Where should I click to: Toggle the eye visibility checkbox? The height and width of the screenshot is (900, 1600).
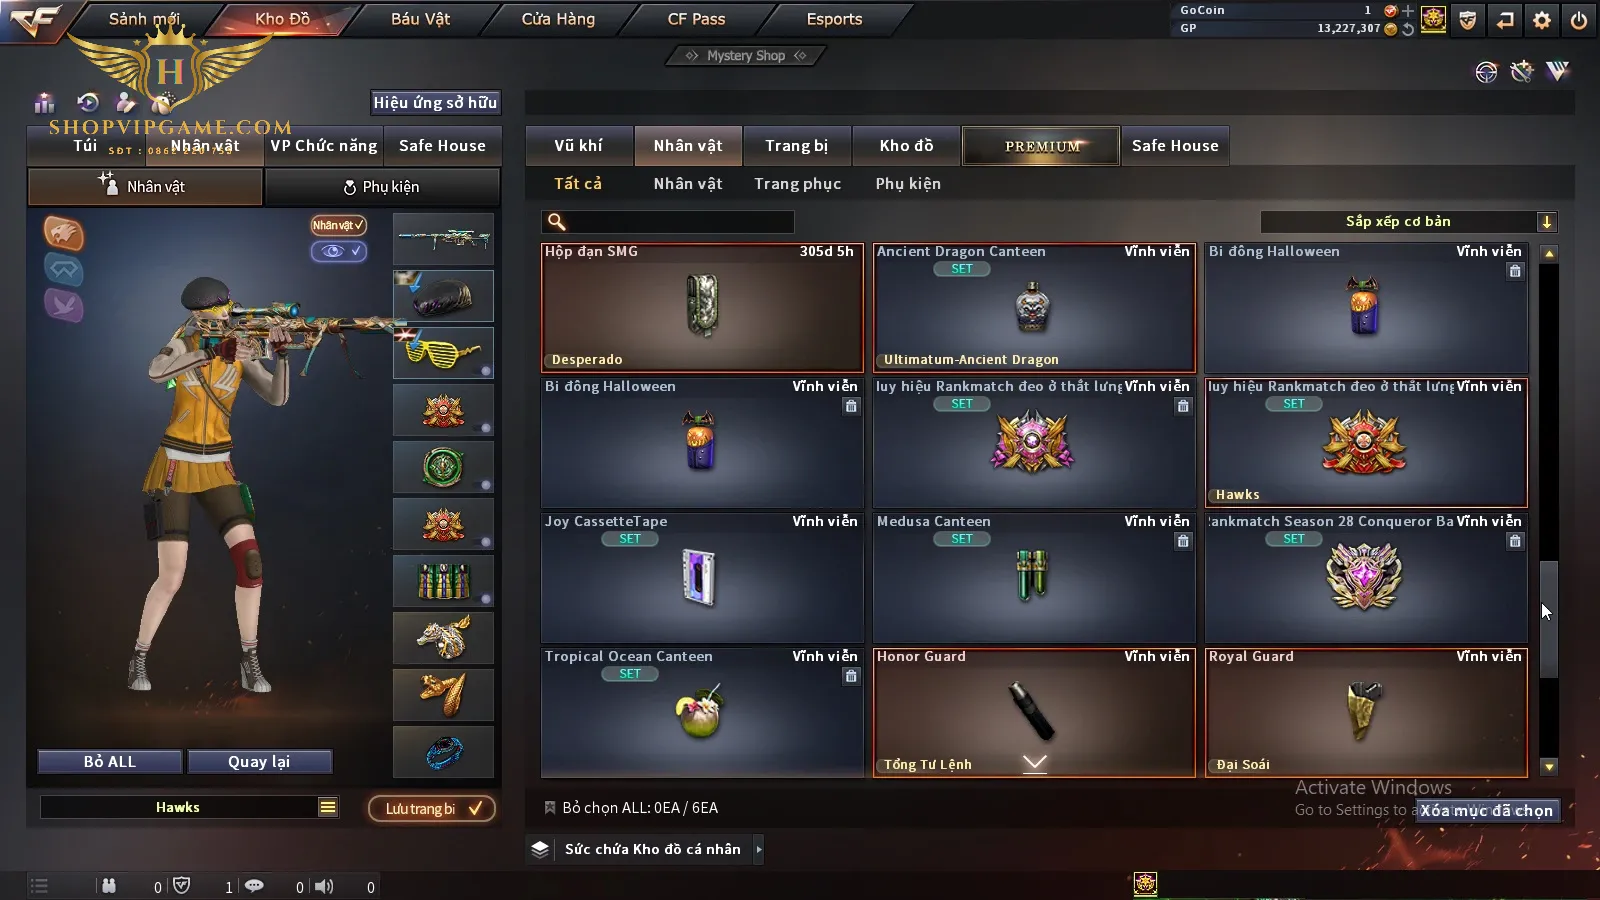(x=339, y=251)
